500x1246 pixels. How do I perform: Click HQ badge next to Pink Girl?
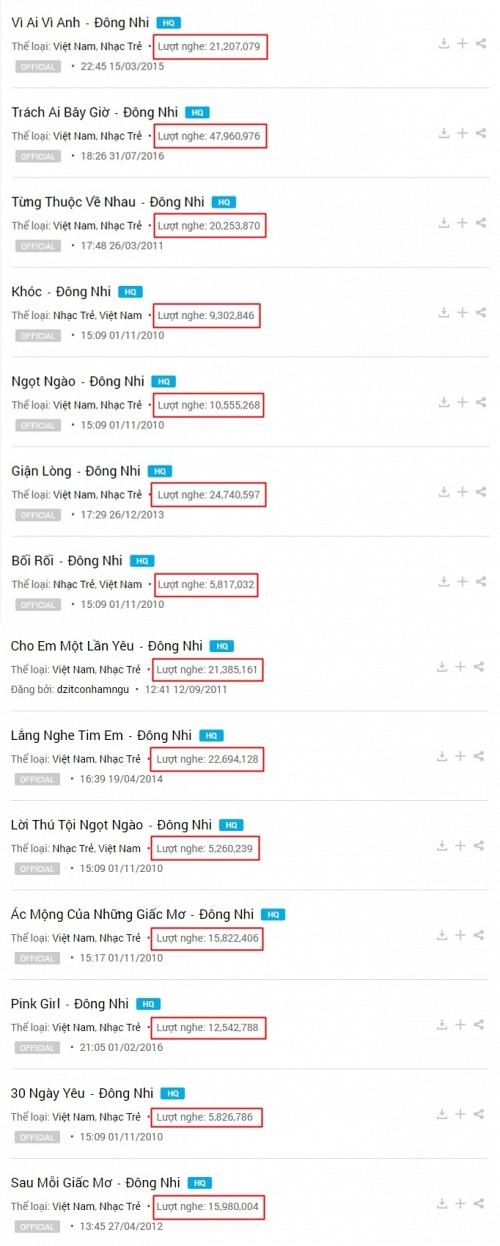tap(148, 1004)
